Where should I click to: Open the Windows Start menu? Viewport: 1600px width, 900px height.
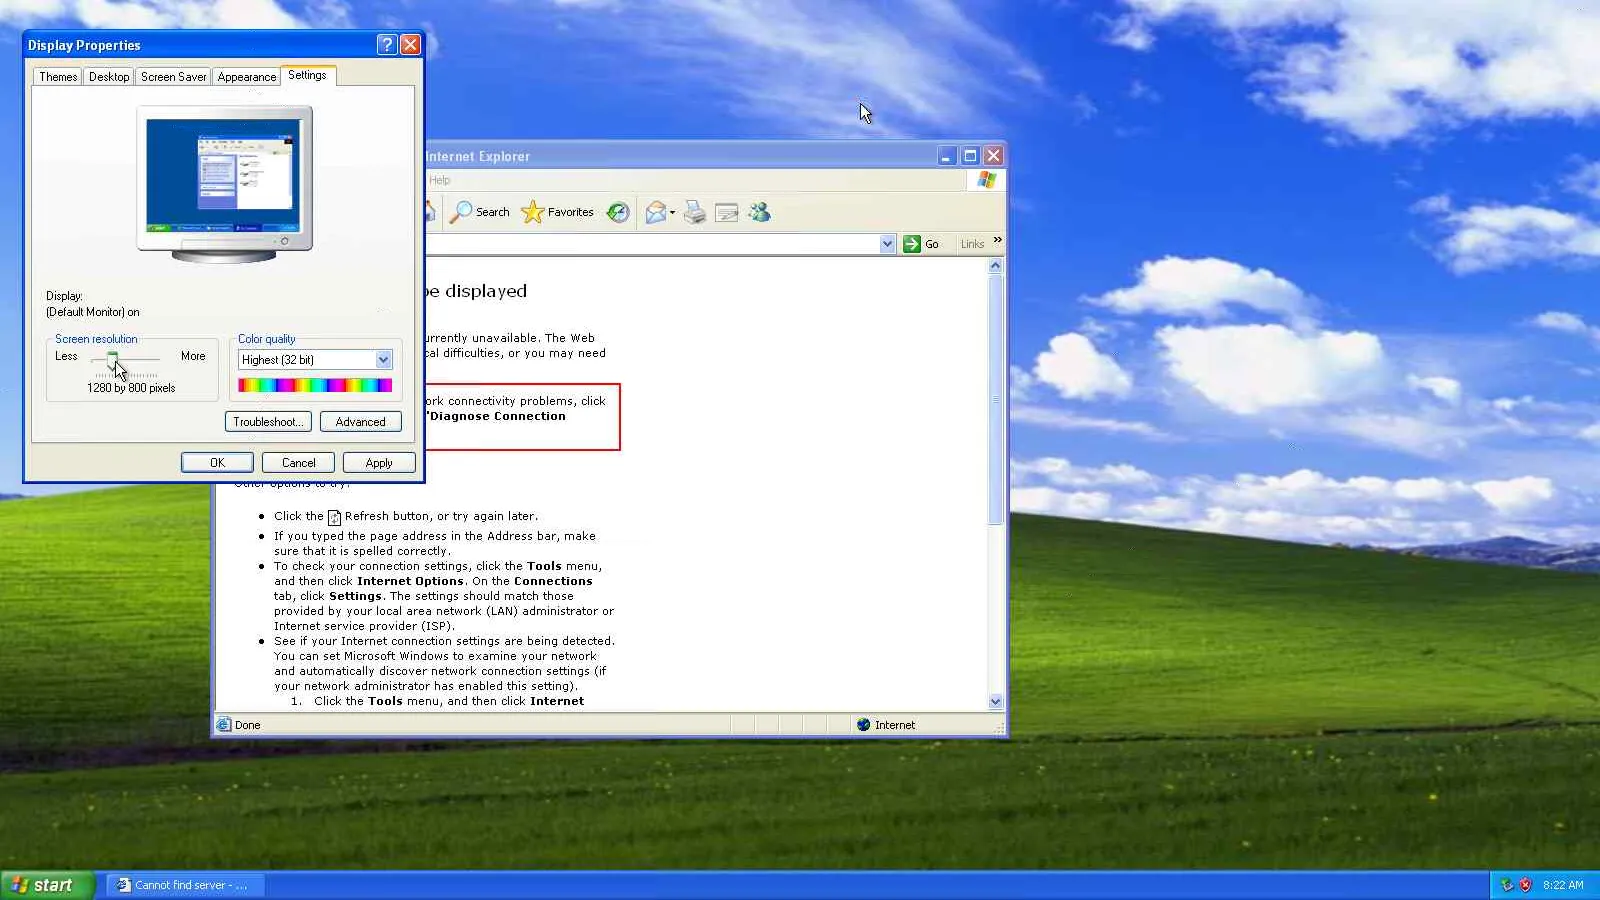tap(47, 885)
